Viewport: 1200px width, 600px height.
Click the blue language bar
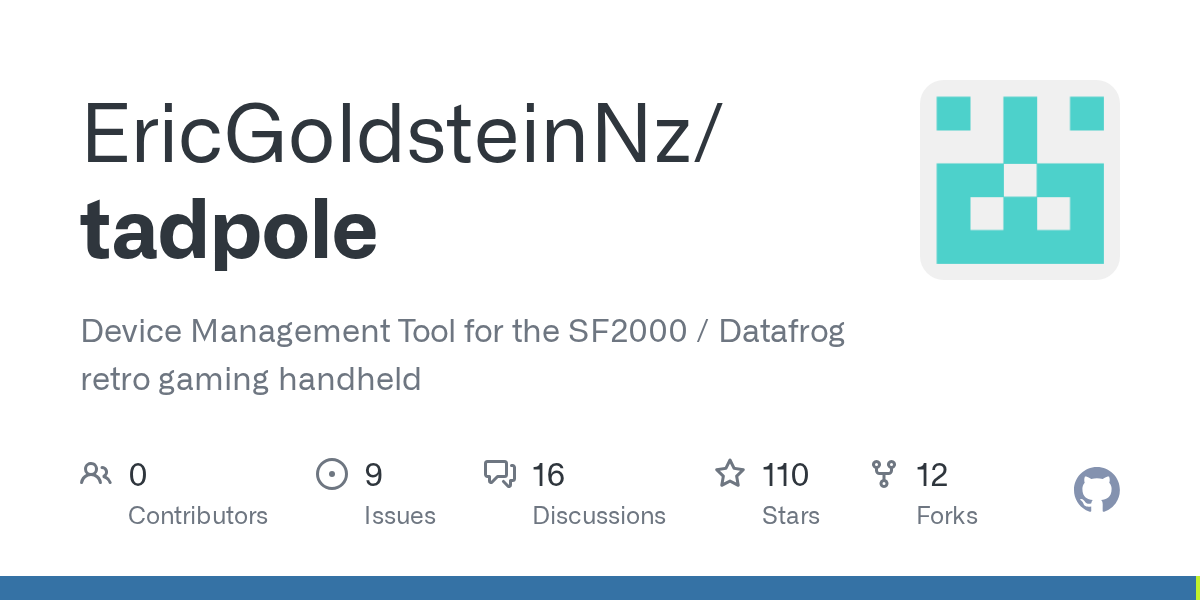pos(598,588)
